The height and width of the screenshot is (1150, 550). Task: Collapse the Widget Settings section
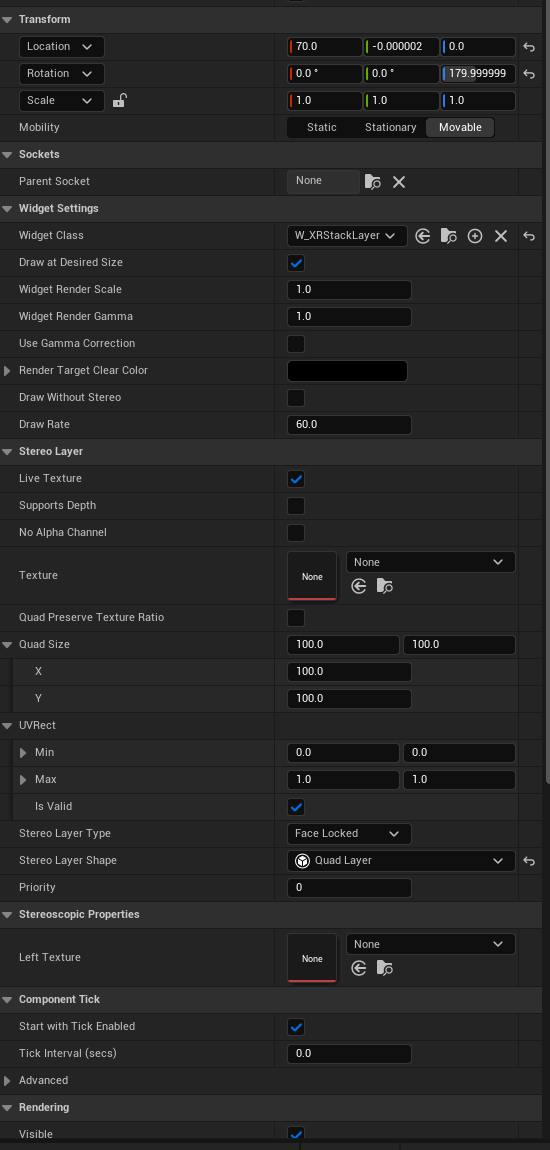(7, 209)
